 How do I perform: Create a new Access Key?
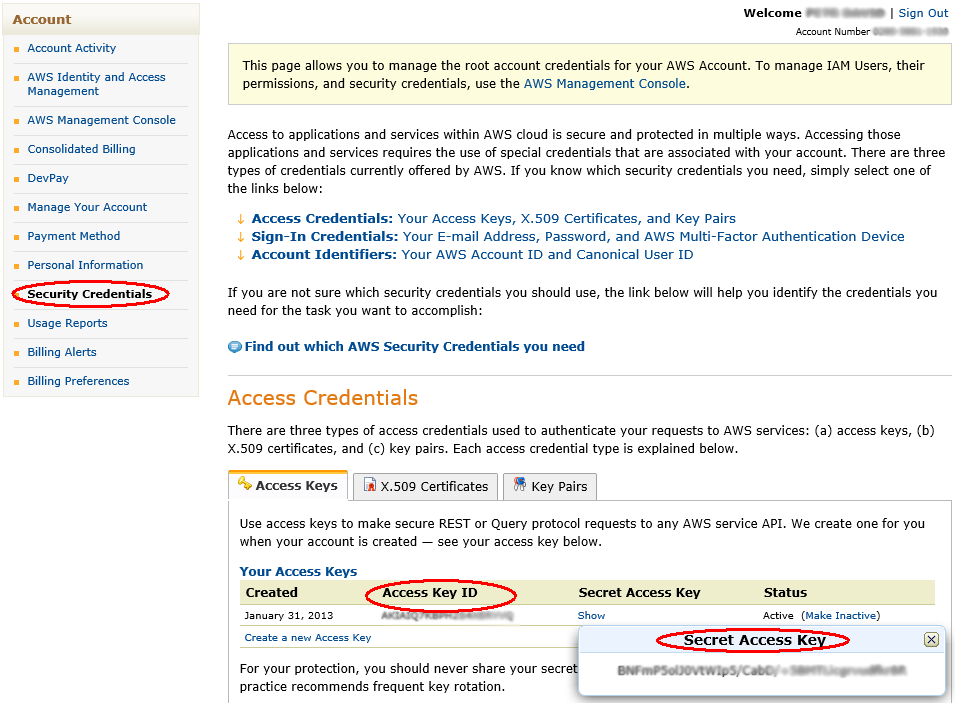[x=308, y=637]
